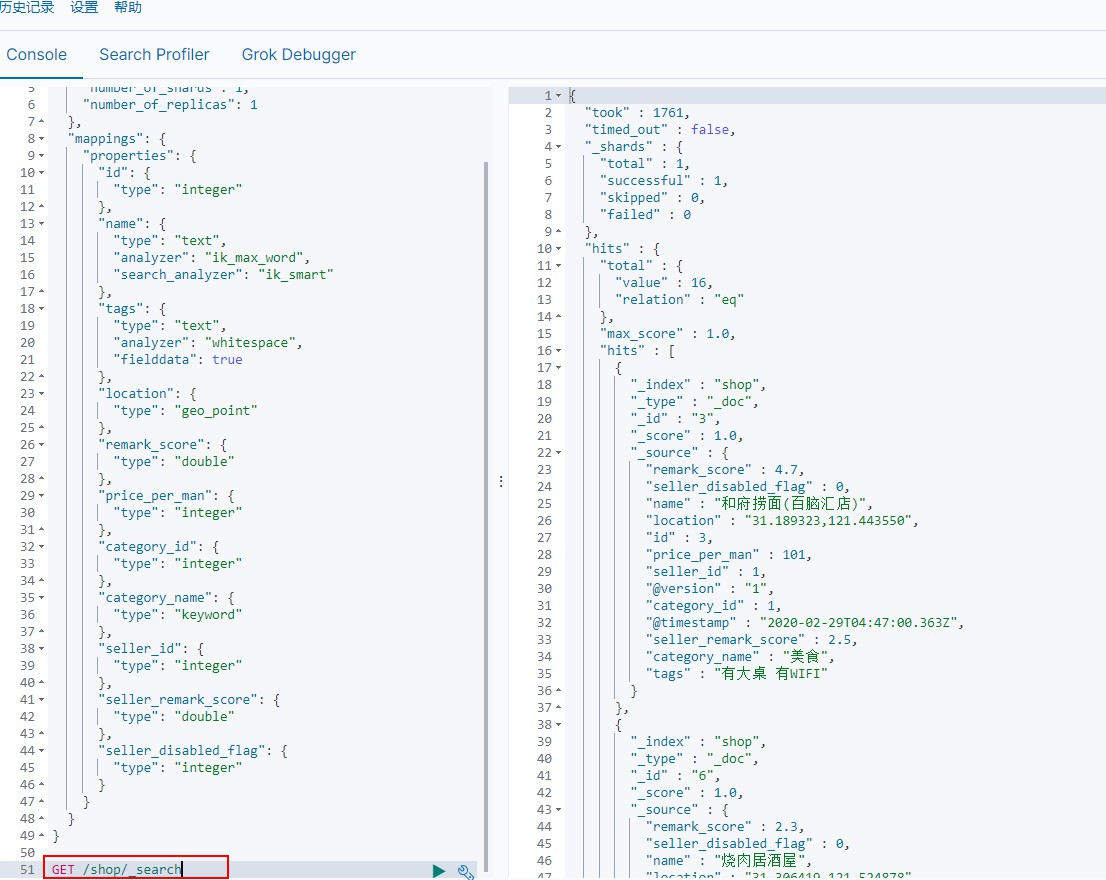This screenshot has height=880, width=1106.
Task: Collapse the seller_remark_score block at line 41
Action: tap(42, 699)
